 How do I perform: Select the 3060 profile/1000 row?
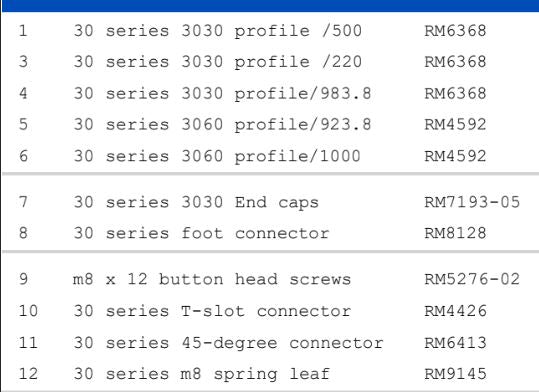pyautogui.click(x=271, y=156)
